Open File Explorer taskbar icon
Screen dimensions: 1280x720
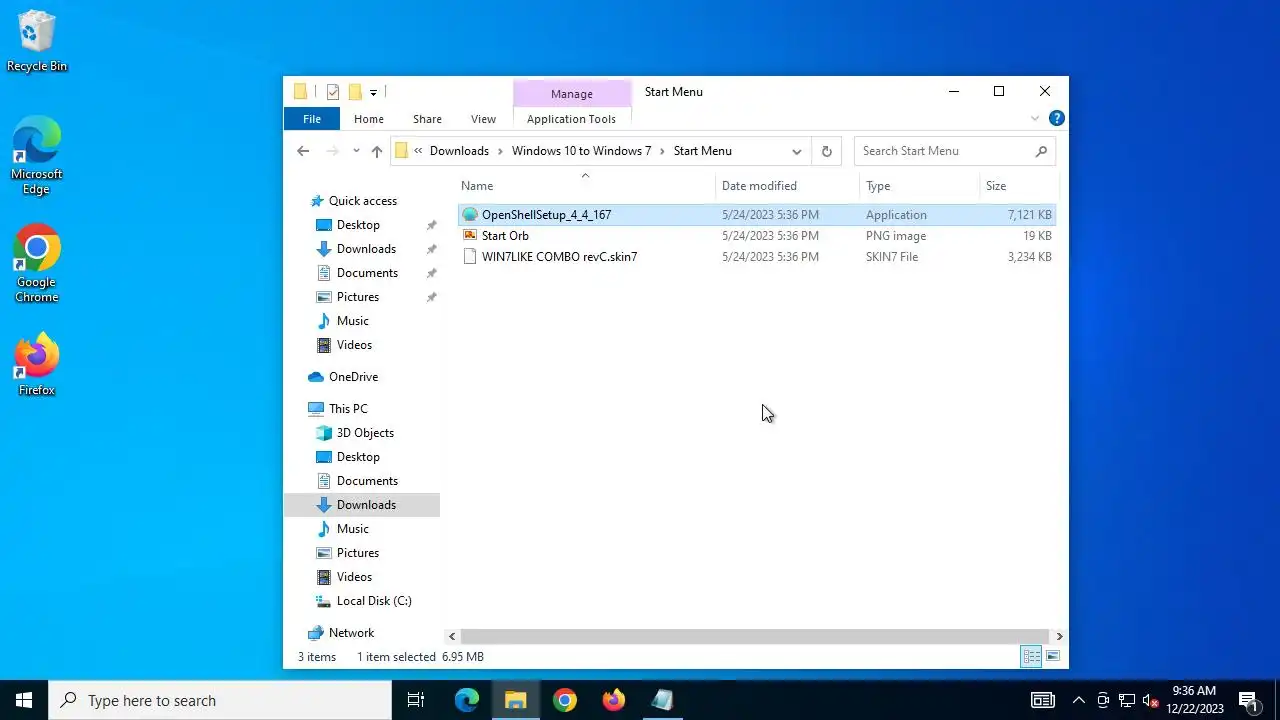tap(516, 700)
